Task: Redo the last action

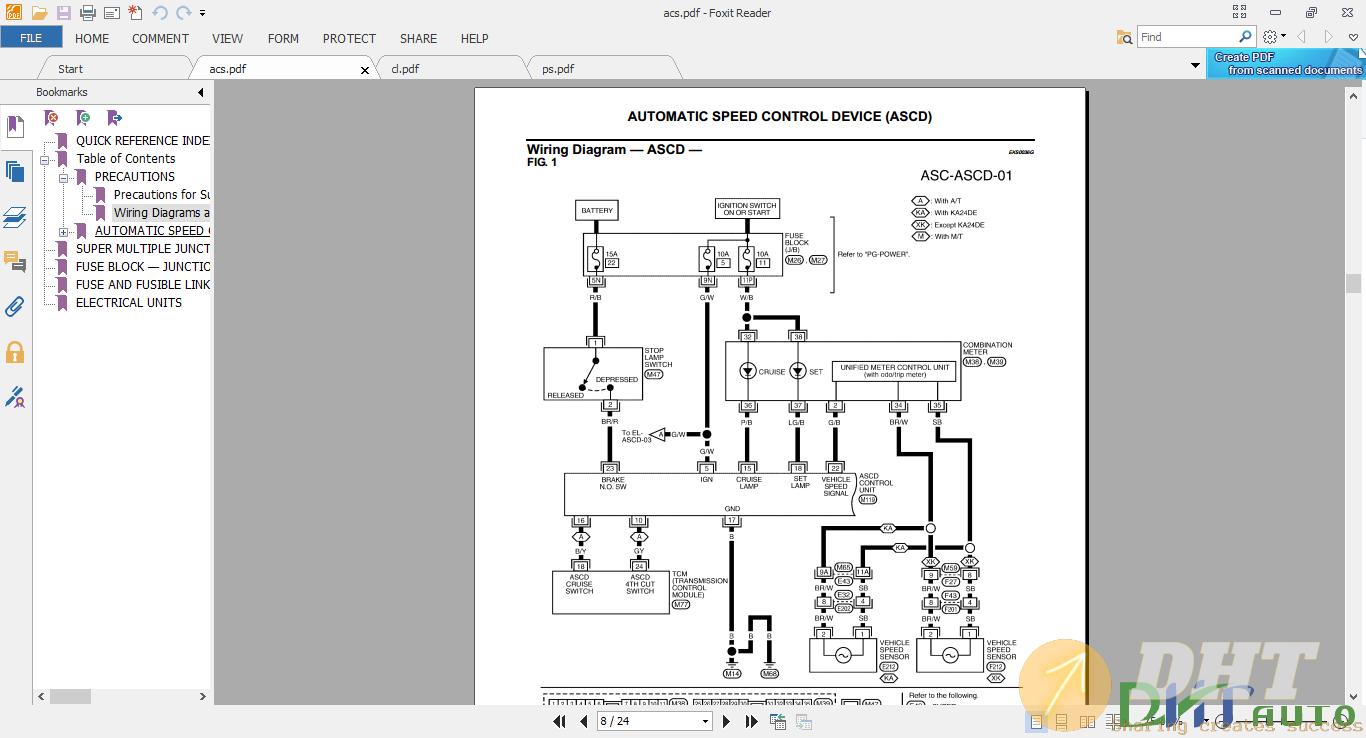Action: 183,13
